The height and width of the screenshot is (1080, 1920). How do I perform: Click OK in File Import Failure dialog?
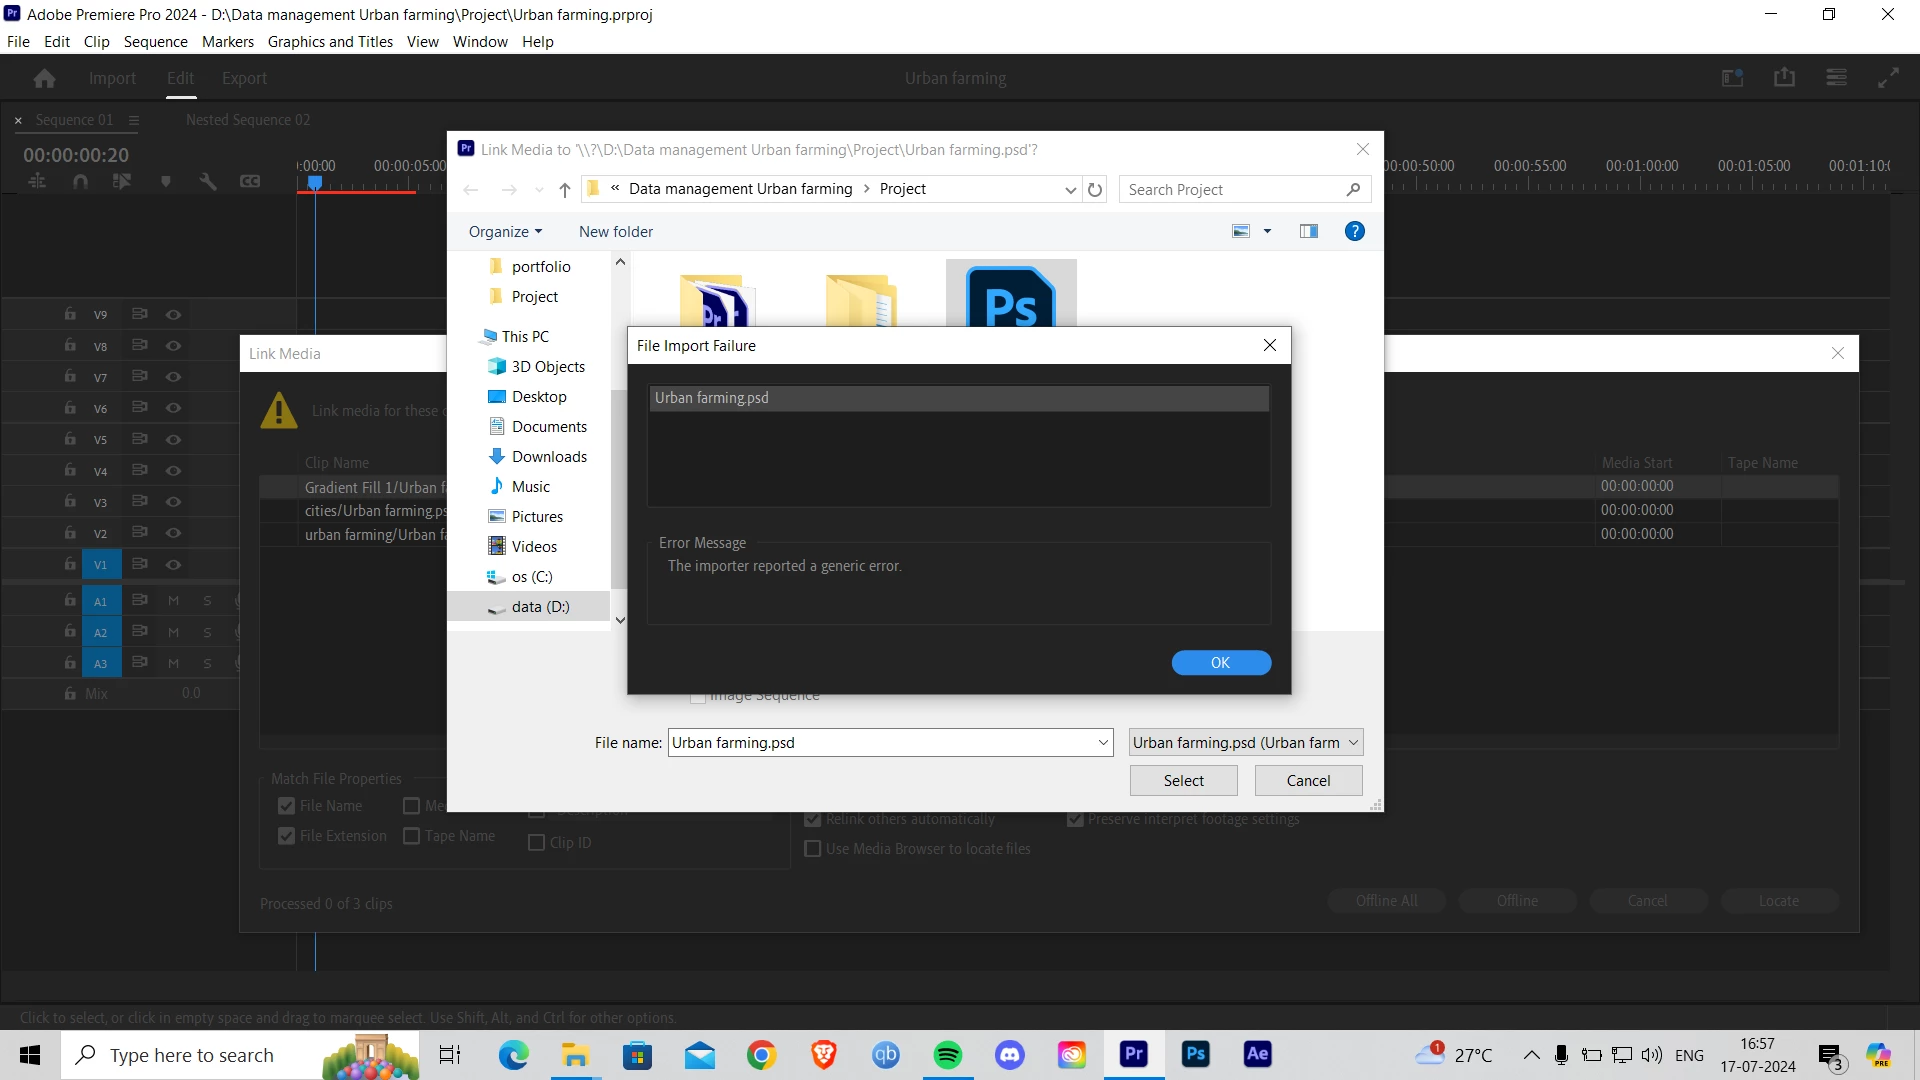[1221, 663]
